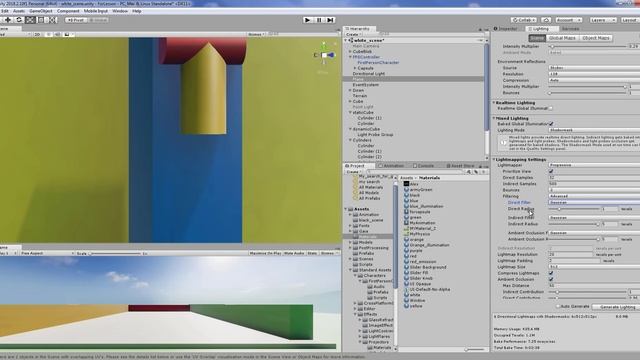Select Light Probe Group in the Hierarchy
This screenshot has height=360, width=640.
click(x=375, y=135)
